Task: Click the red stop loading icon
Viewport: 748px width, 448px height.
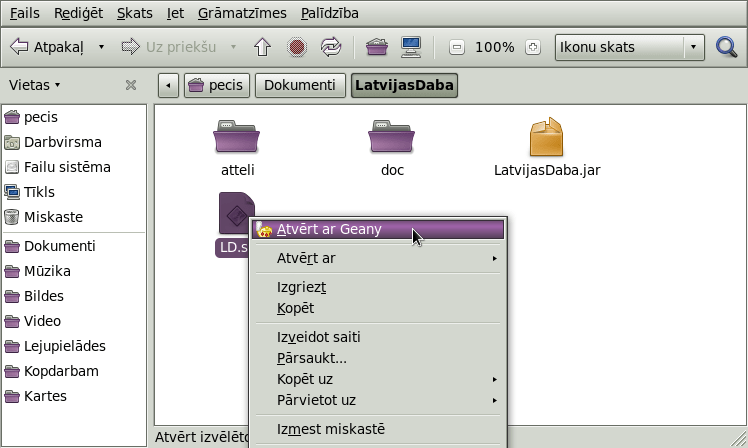Action: (297, 47)
